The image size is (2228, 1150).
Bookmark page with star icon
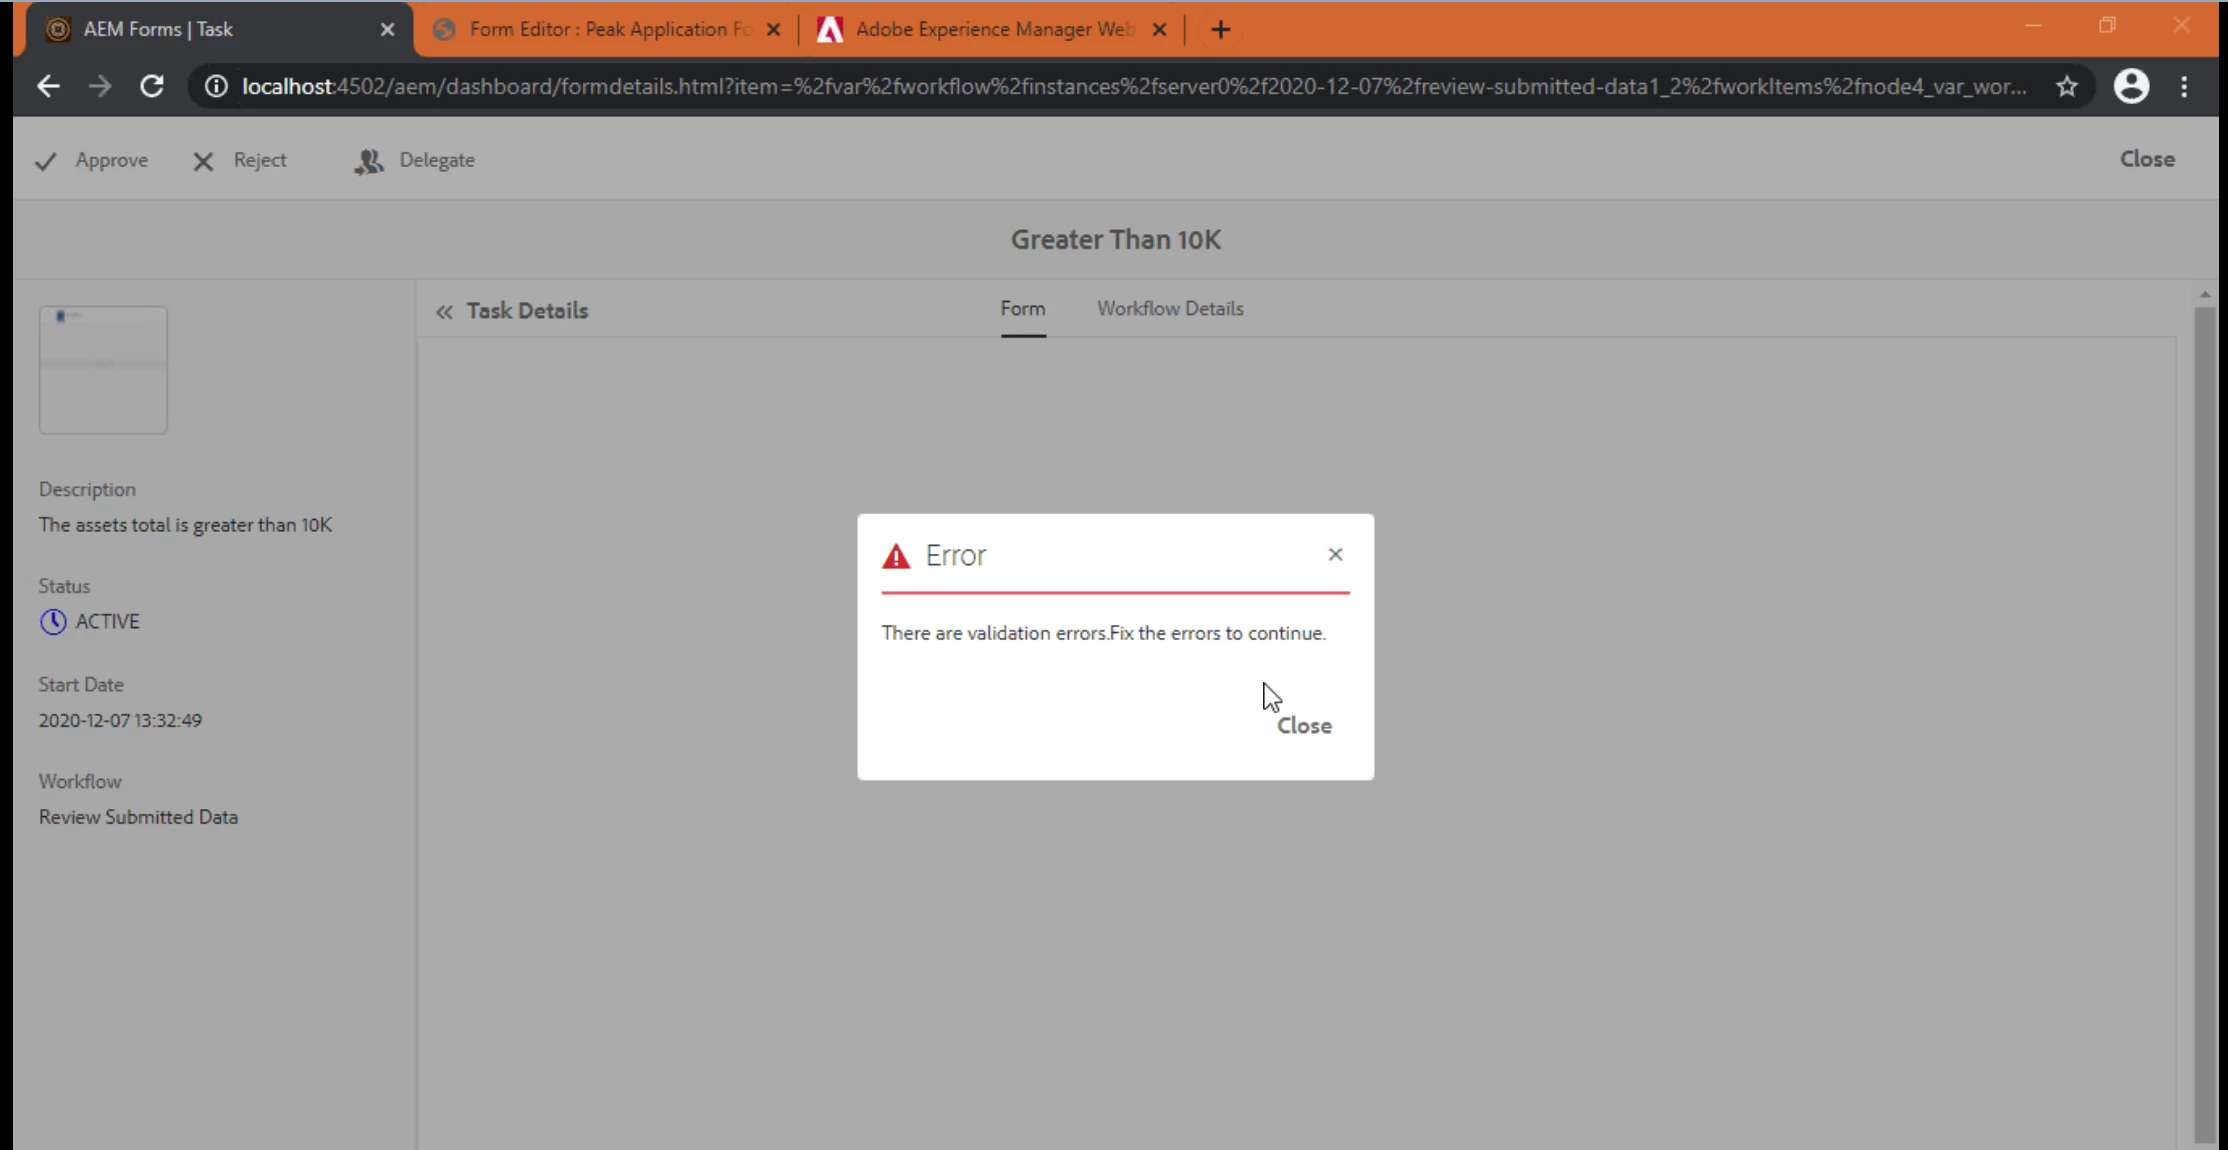tap(2067, 87)
